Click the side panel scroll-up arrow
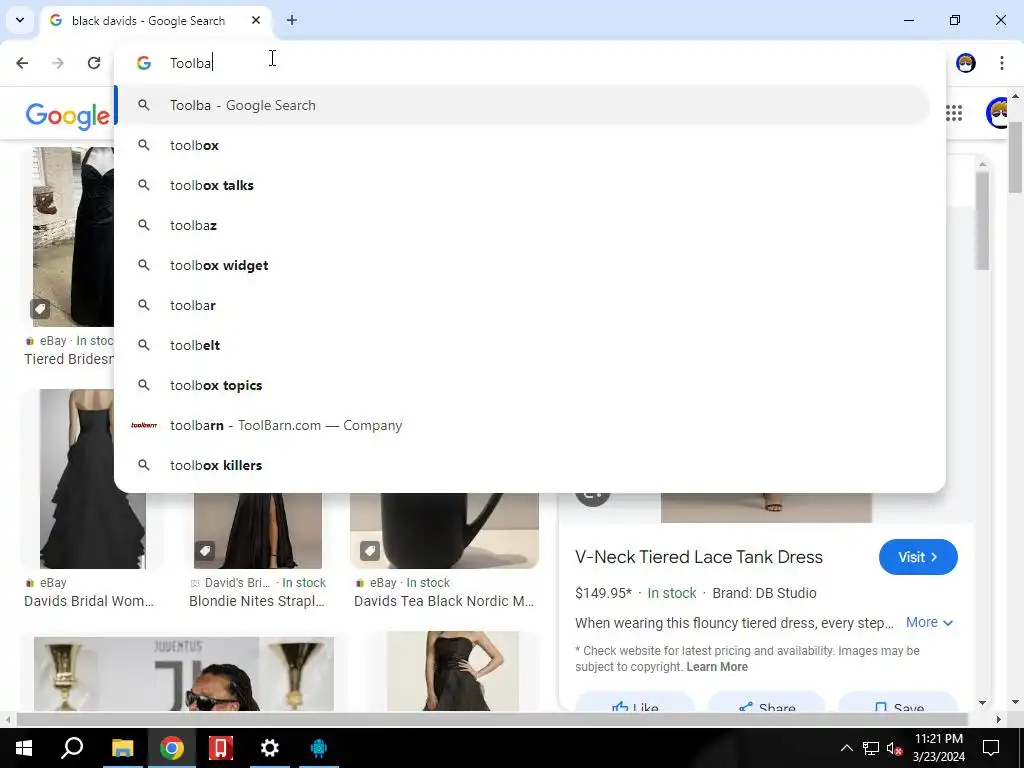This screenshot has height=768, width=1024. (x=982, y=164)
